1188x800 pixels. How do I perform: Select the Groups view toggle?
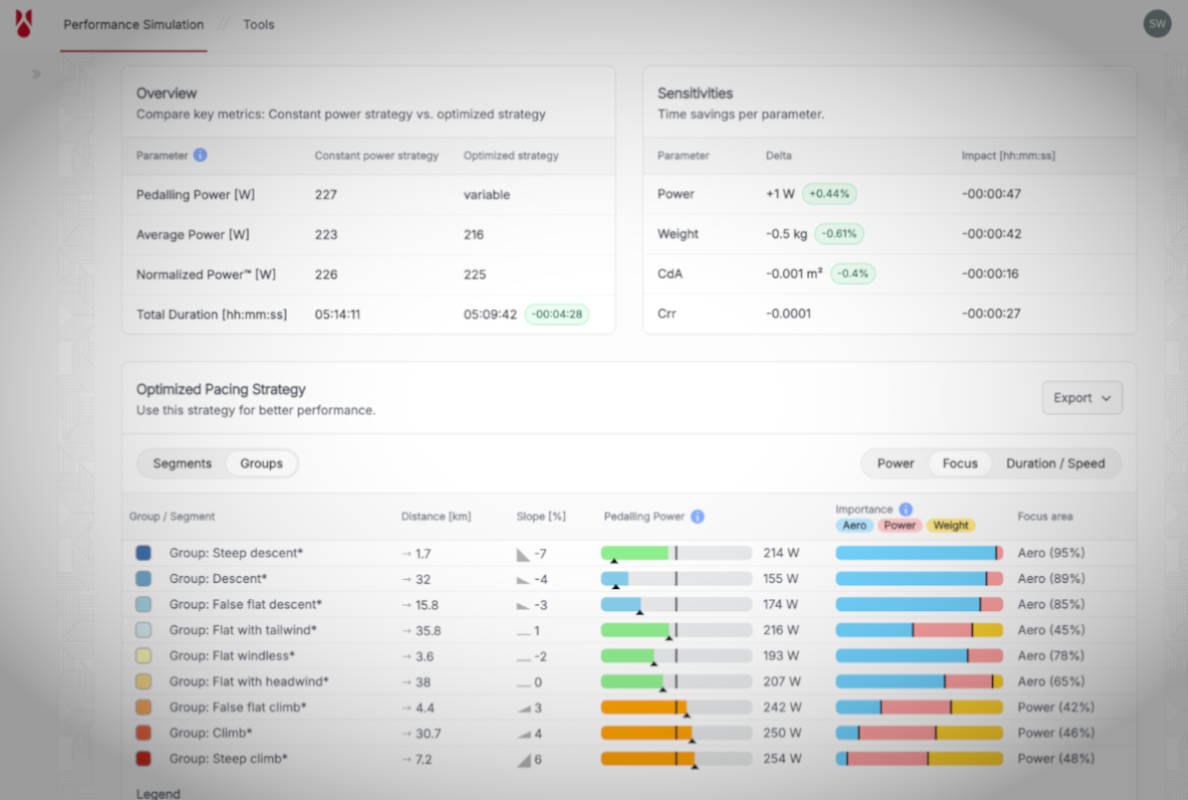(x=261, y=464)
